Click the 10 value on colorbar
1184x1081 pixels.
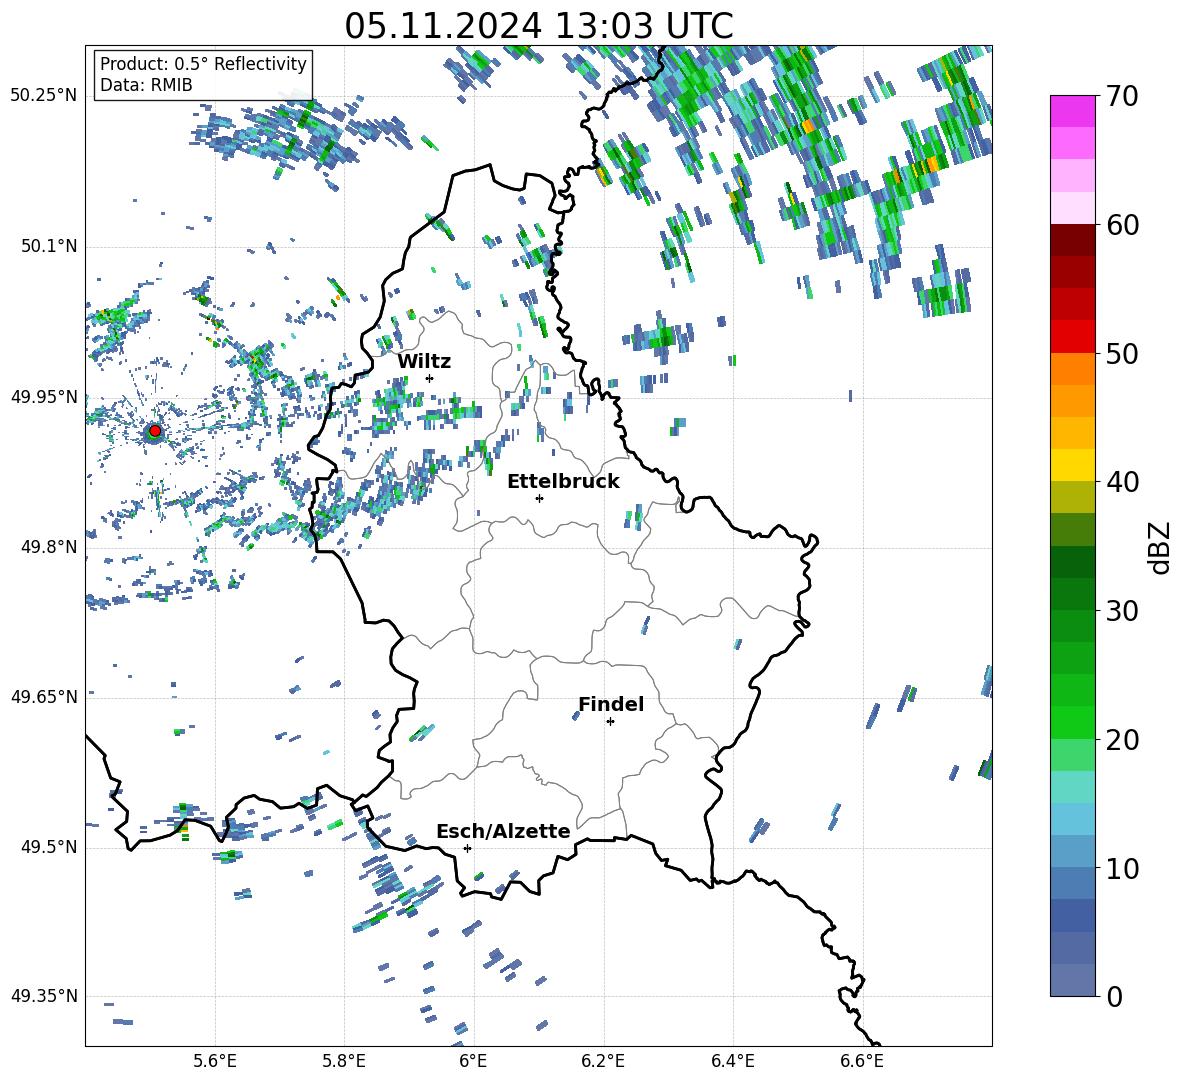tap(1121, 868)
